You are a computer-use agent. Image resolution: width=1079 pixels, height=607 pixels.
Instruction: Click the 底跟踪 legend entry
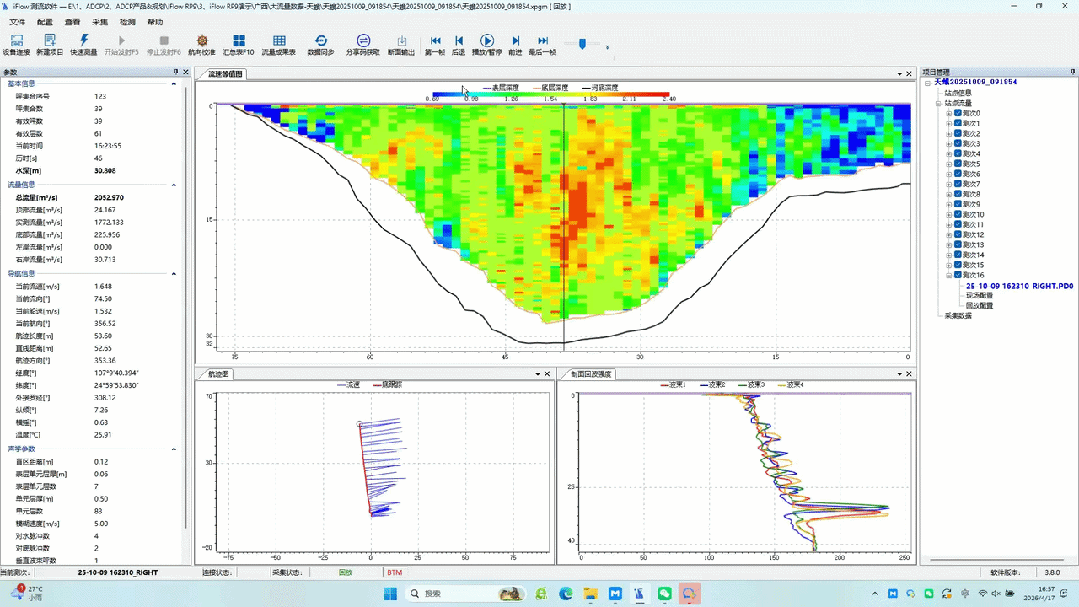(x=387, y=385)
